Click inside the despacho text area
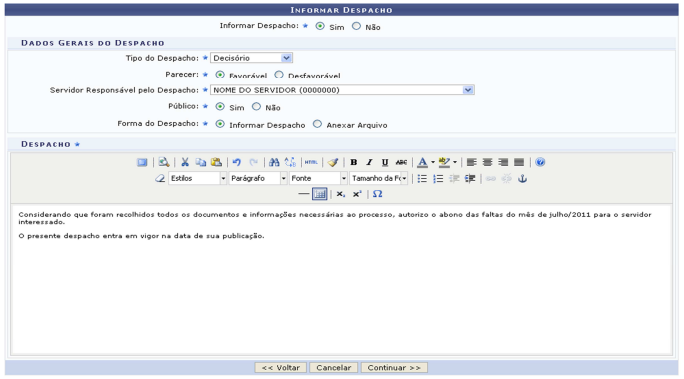The height and width of the screenshot is (379, 684). click(341, 279)
